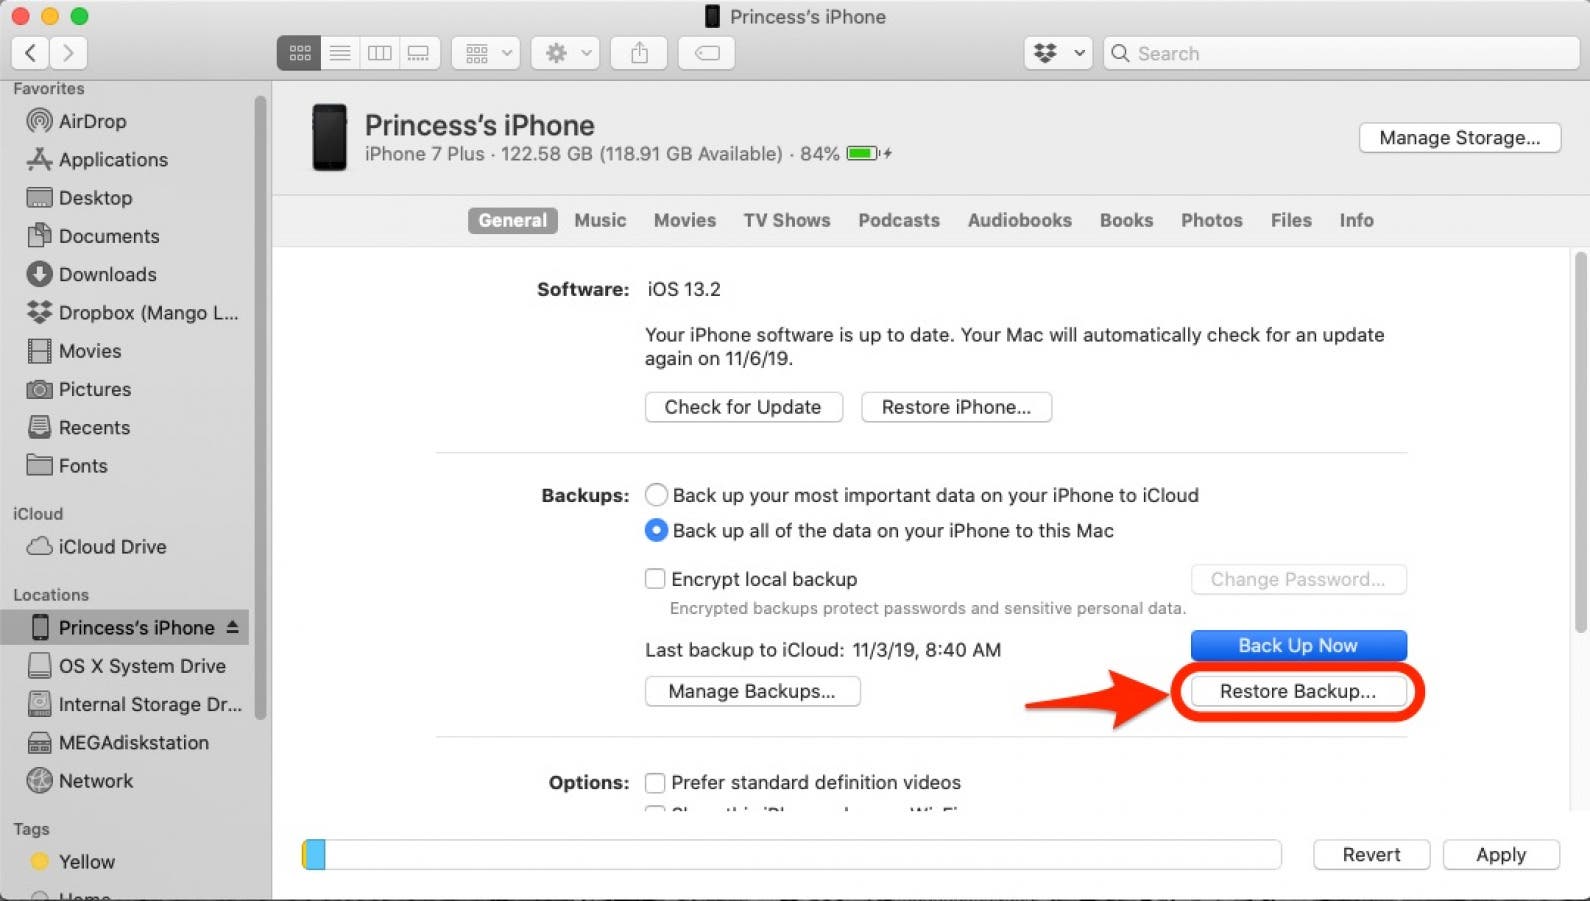Viewport: 1590px width, 901px height.
Task: Switch to the Books tab
Action: (x=1127, y=221)
